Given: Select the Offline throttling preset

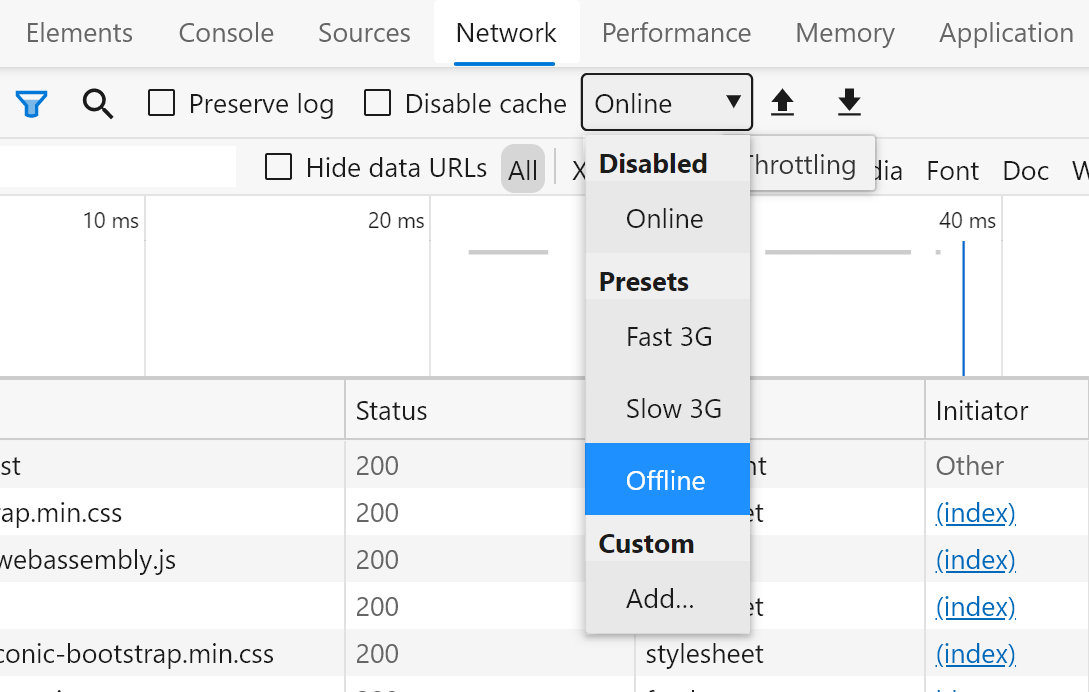Looking at the screenshot, I should pyautogui.click(x=666, y=480).
